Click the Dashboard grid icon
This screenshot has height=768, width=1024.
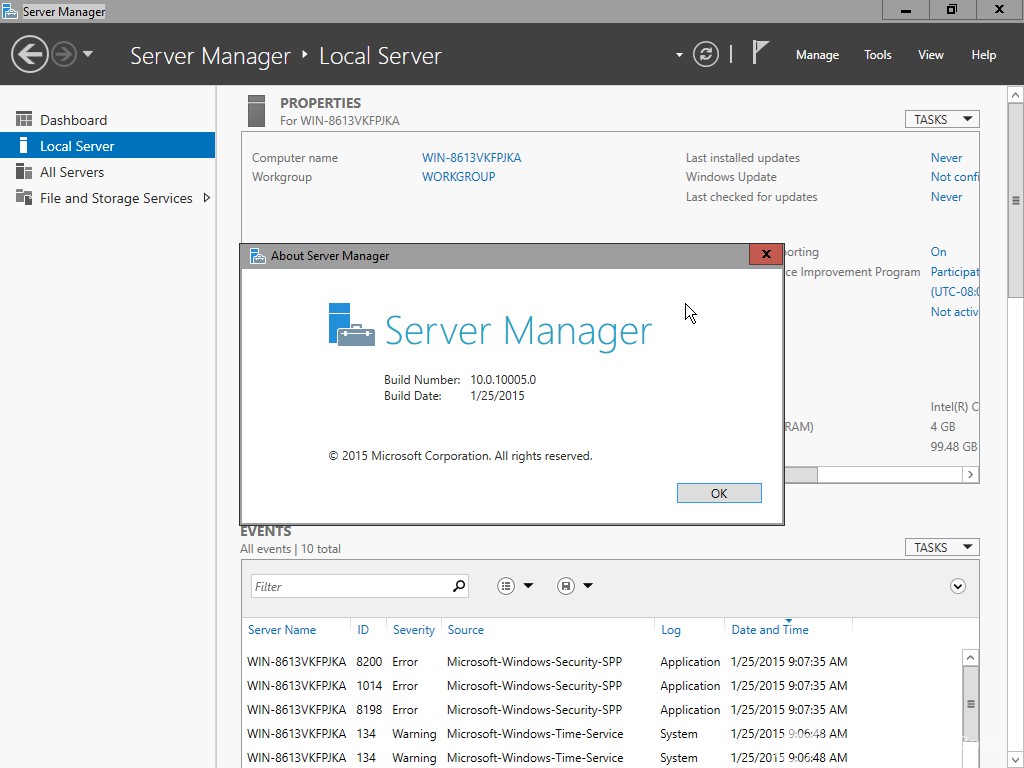[x=24, y=119]
